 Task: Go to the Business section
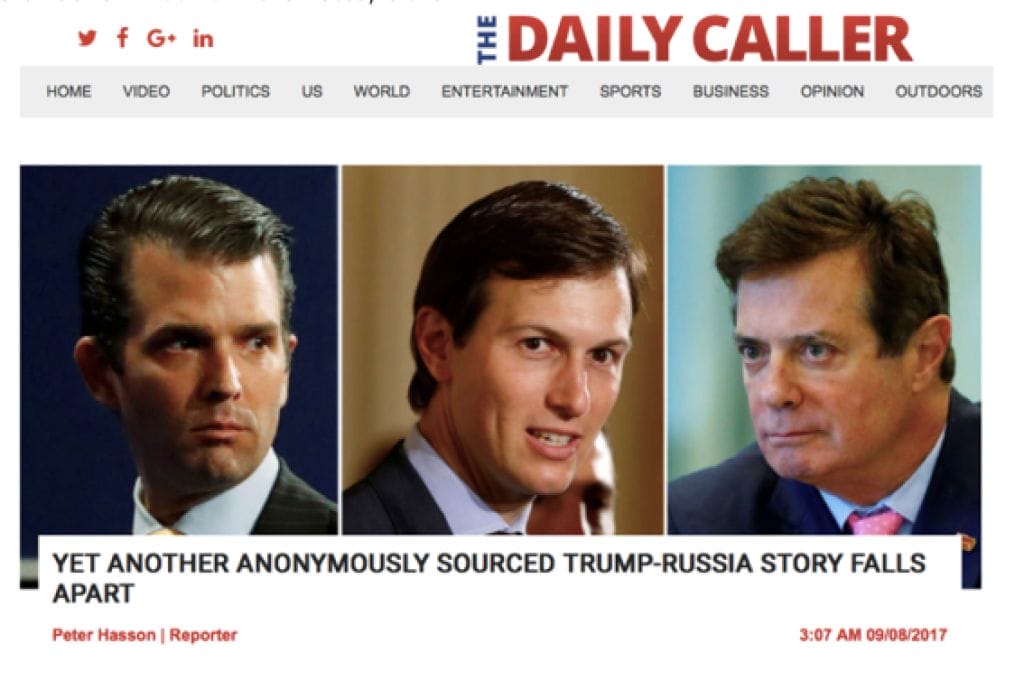click(730, 91)
